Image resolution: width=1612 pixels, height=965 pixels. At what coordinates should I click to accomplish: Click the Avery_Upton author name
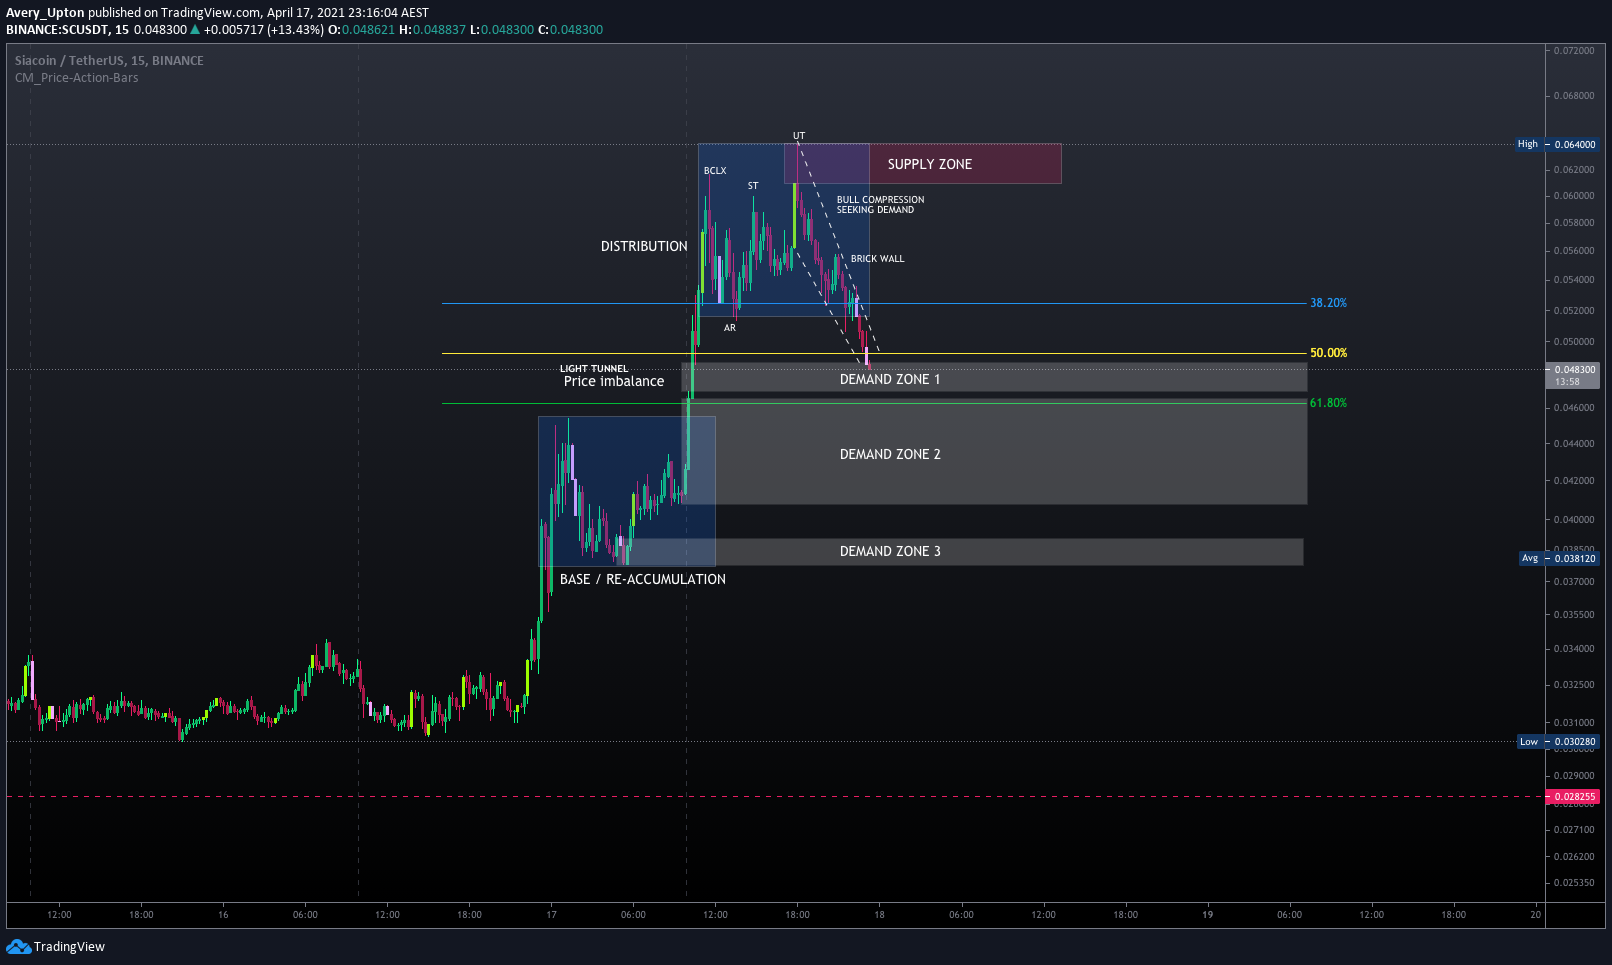[45, 13]
